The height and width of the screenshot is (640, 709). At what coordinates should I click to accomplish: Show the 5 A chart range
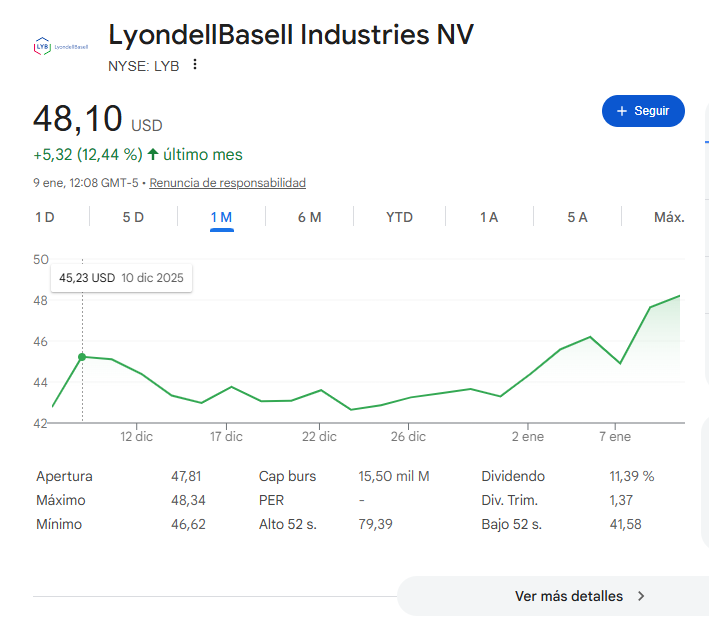[x=577, y=217]
